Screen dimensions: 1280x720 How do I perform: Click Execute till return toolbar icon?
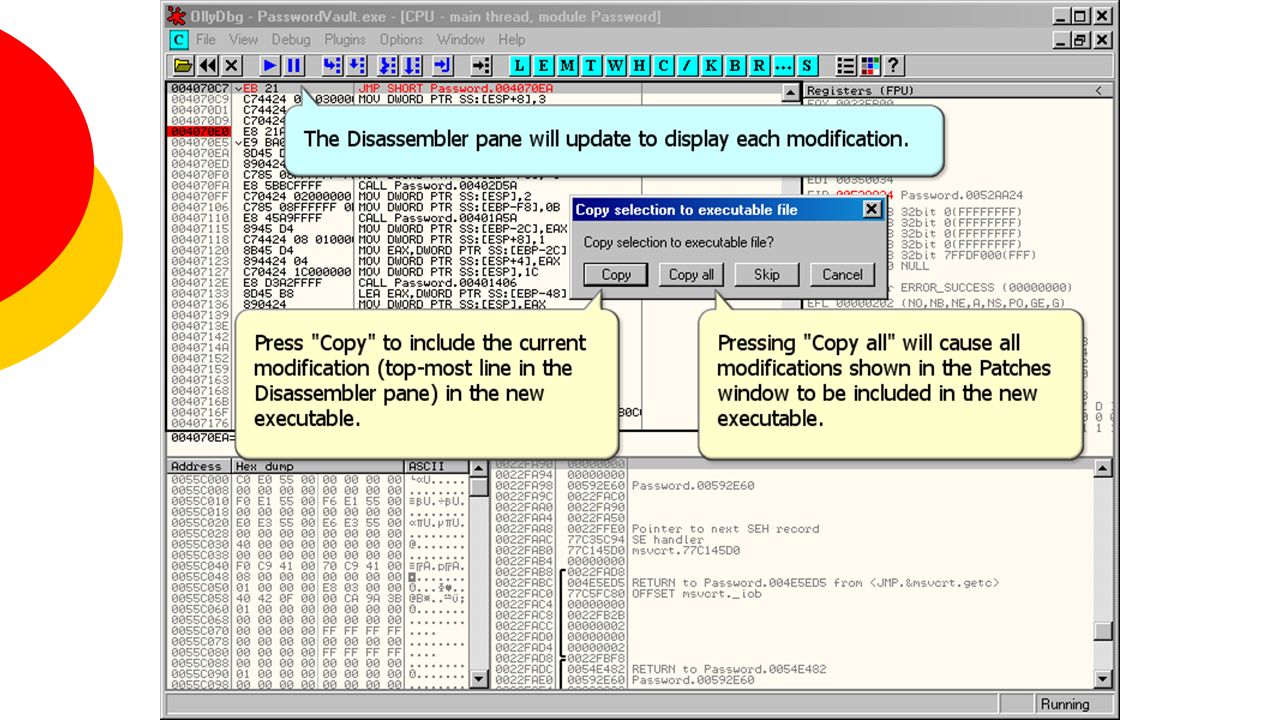click(x=443, y=66)
